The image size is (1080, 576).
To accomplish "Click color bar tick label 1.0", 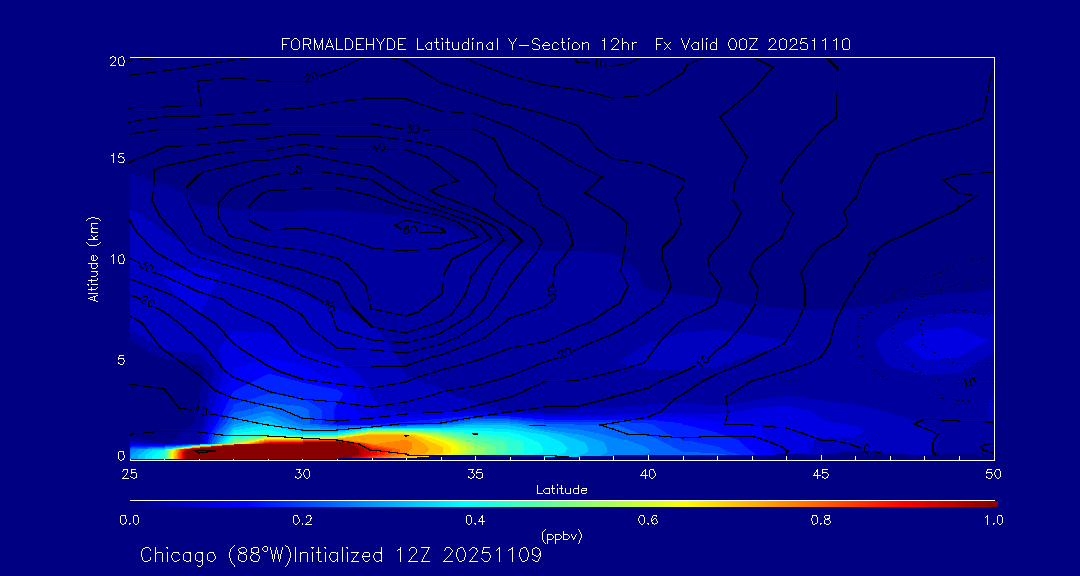I will (993, 520).
